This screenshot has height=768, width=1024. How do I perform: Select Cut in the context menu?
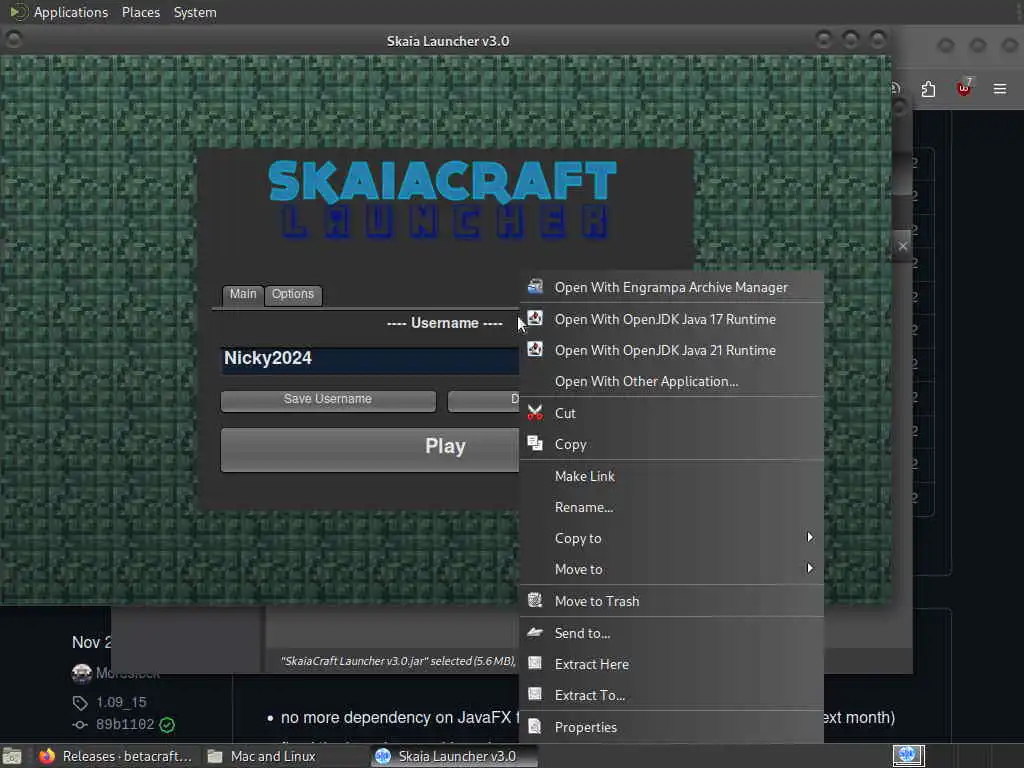[671, 413]
